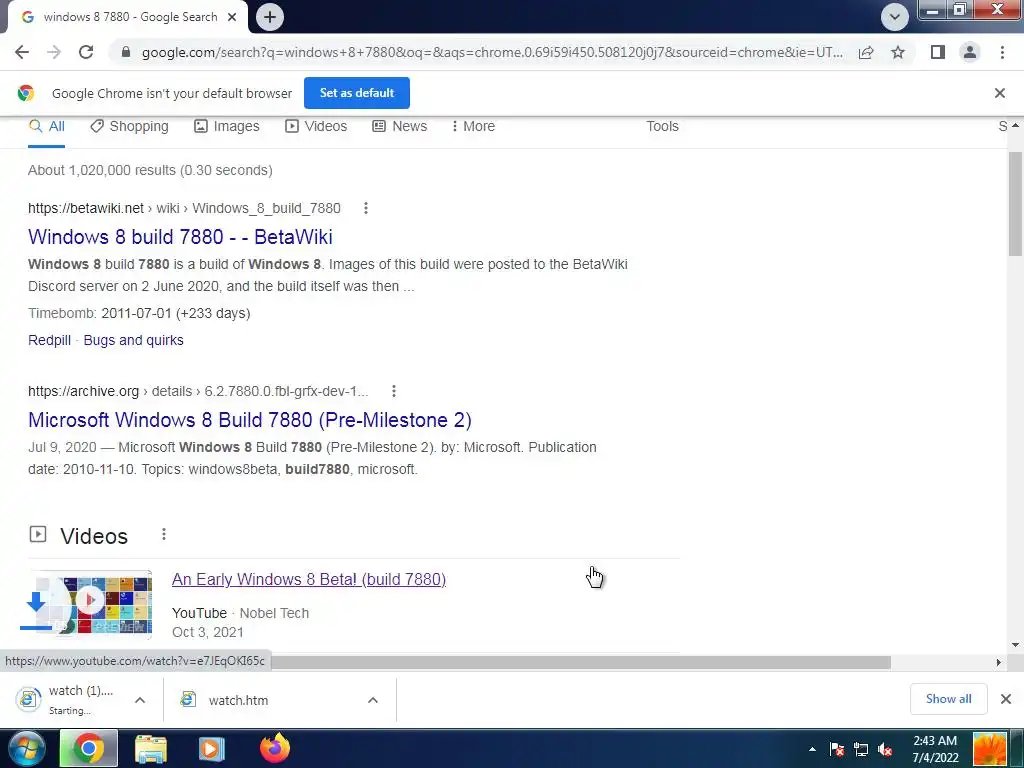
Task: Close the Google Search tab
Action: 232,17
